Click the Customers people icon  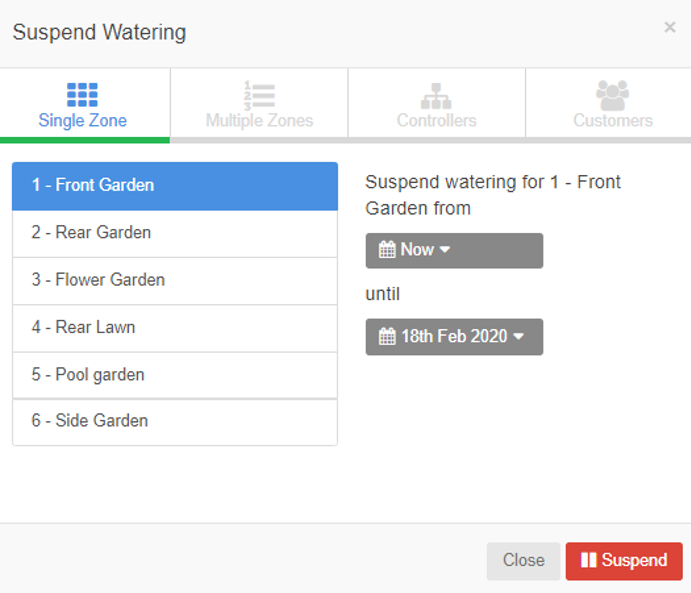click(x=613, y=95)
